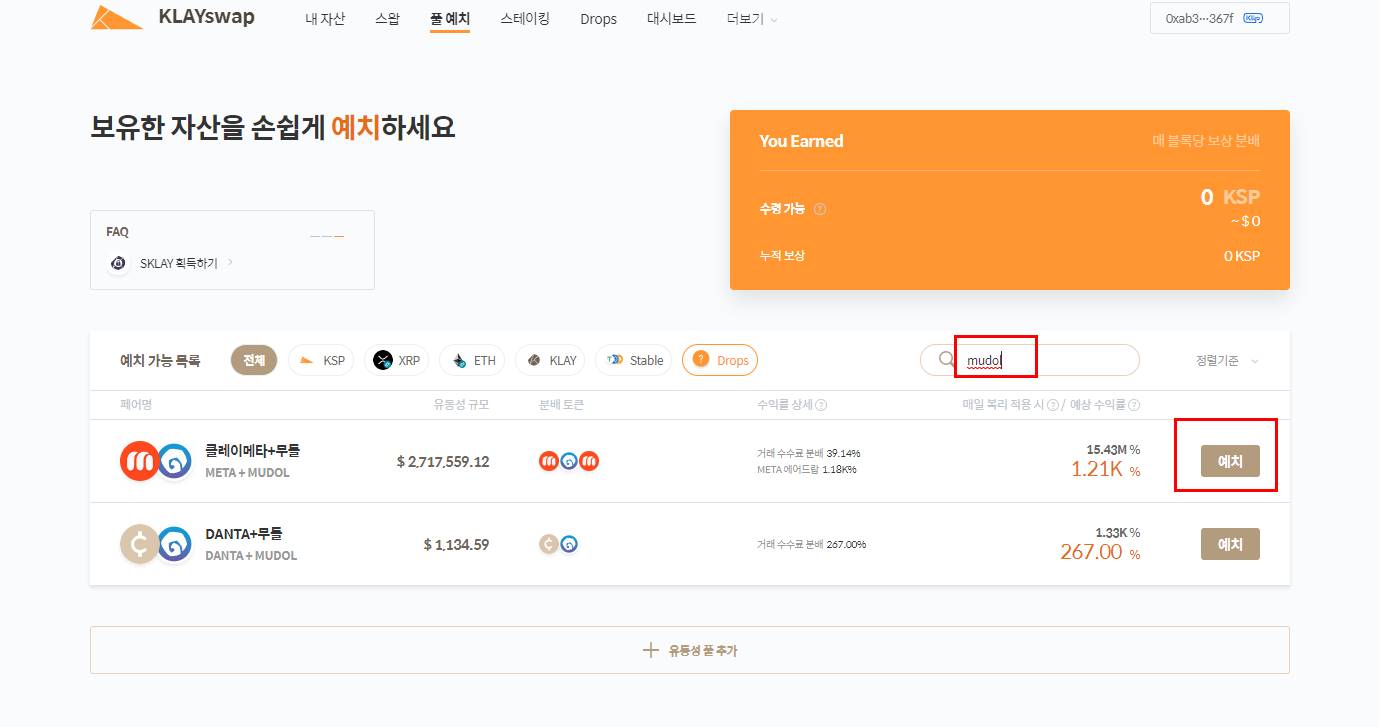Image resolution: width=1379 pixels, height=727 pixels.
Task: Click the SKLAY coin icon in FAQ card
Action: [x=119, y=263]
